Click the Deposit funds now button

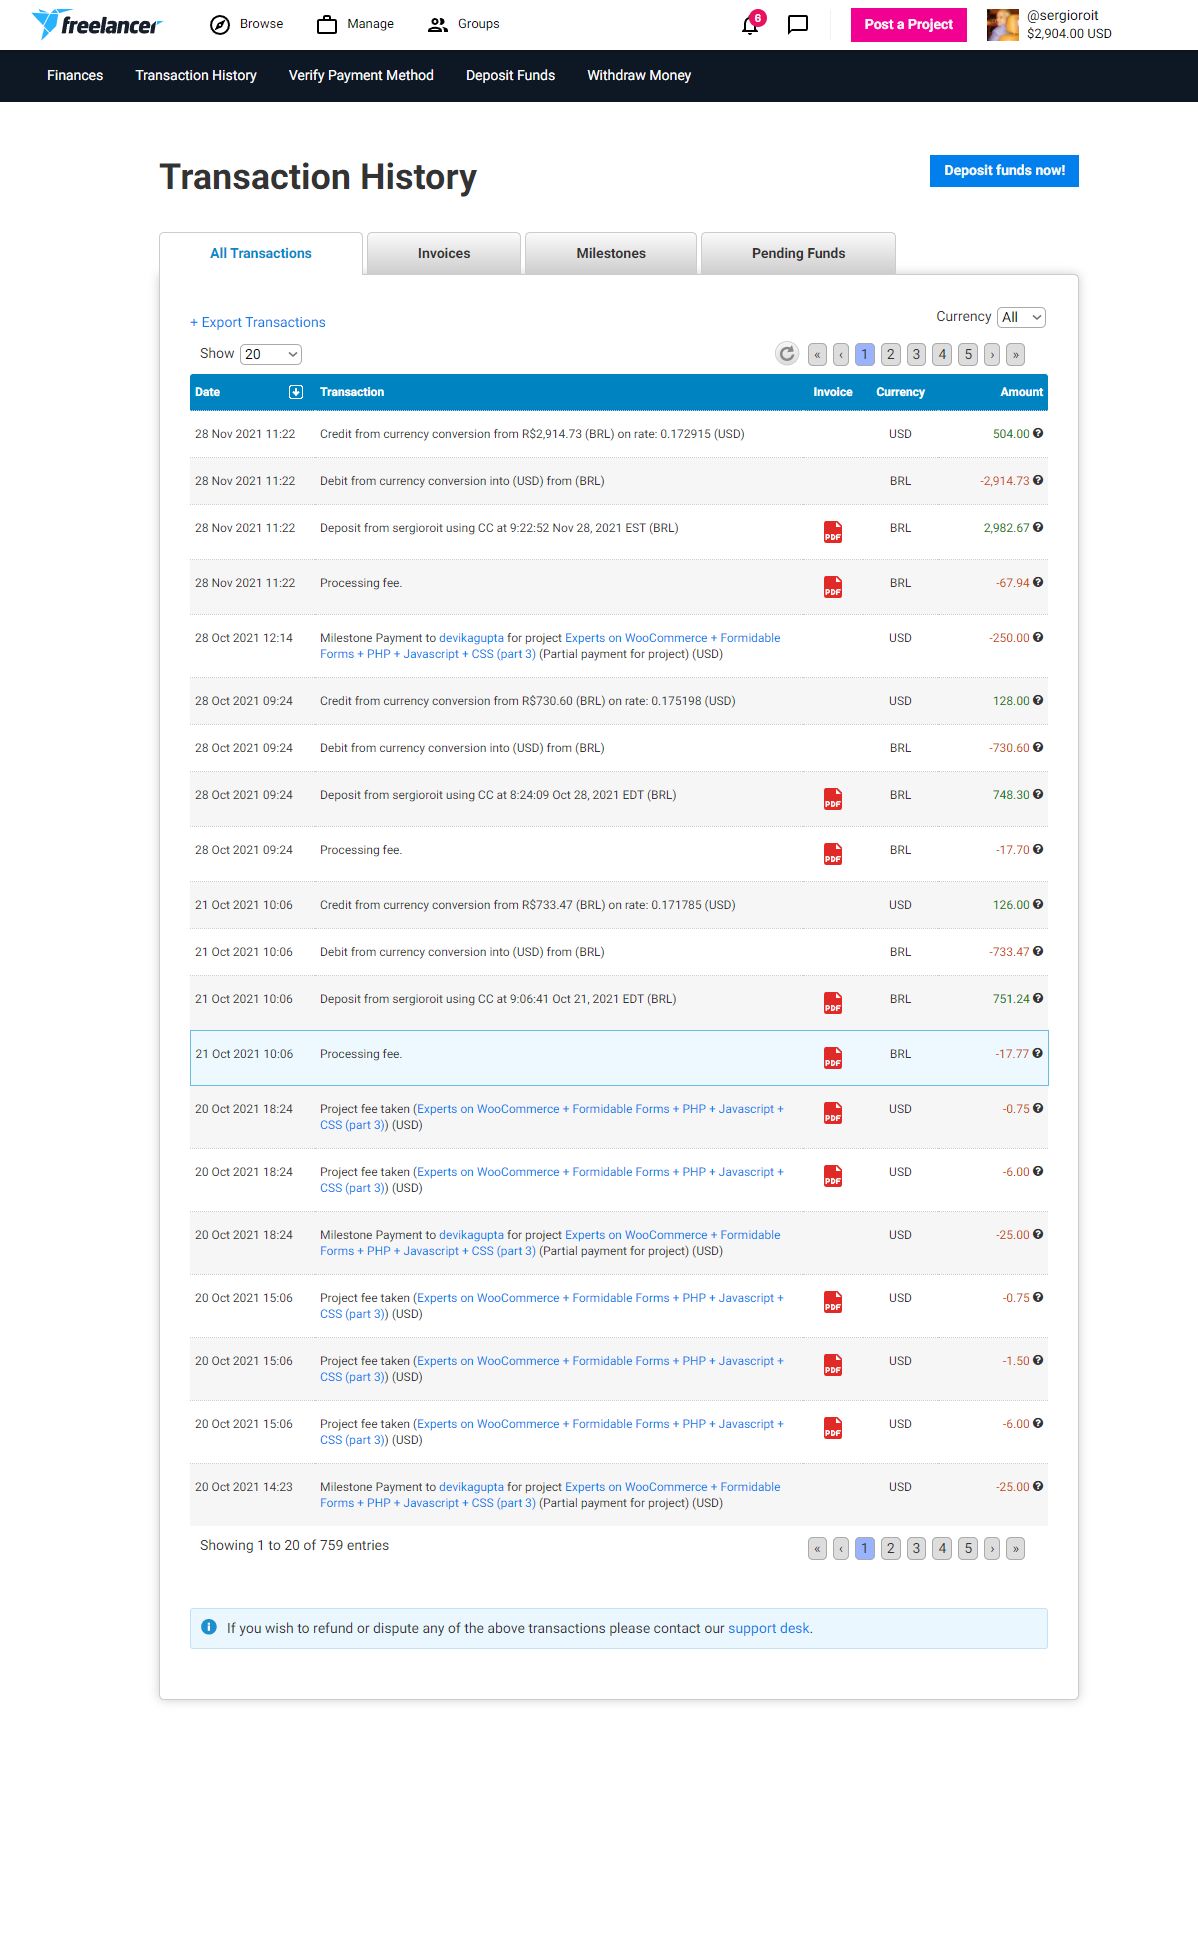[1004, 171]
